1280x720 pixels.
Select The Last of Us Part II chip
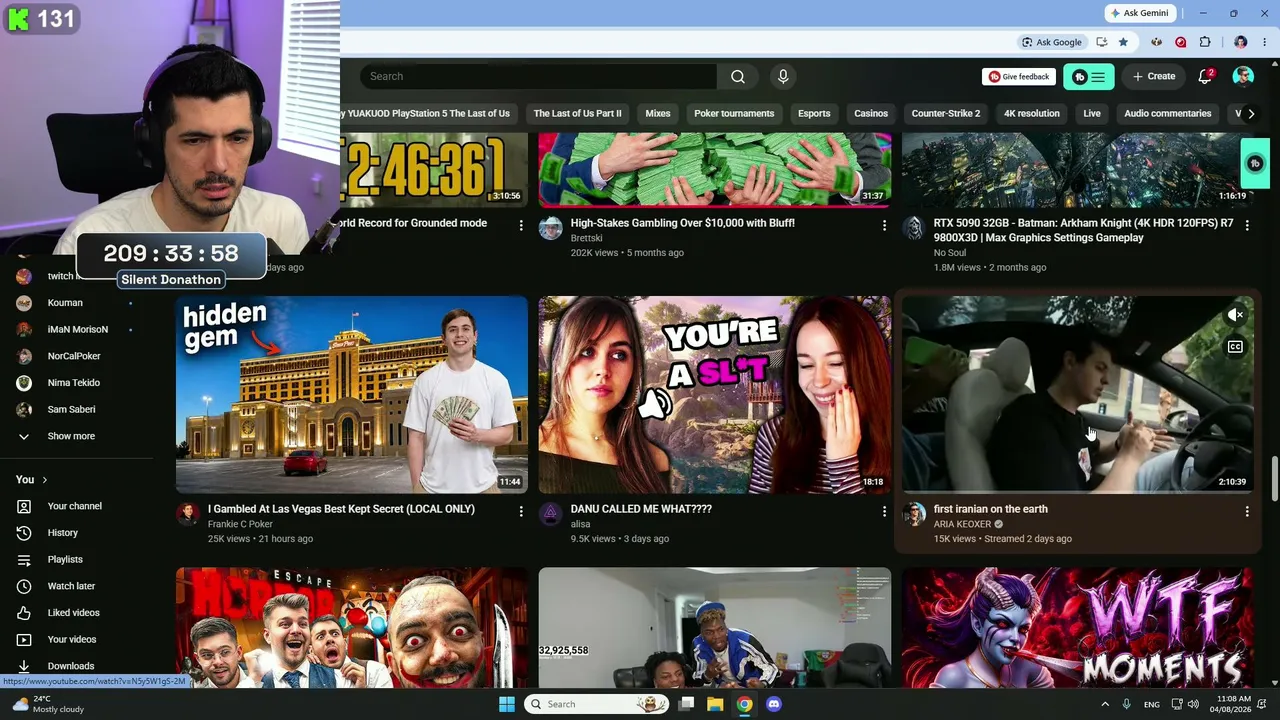tap(577, 114)
